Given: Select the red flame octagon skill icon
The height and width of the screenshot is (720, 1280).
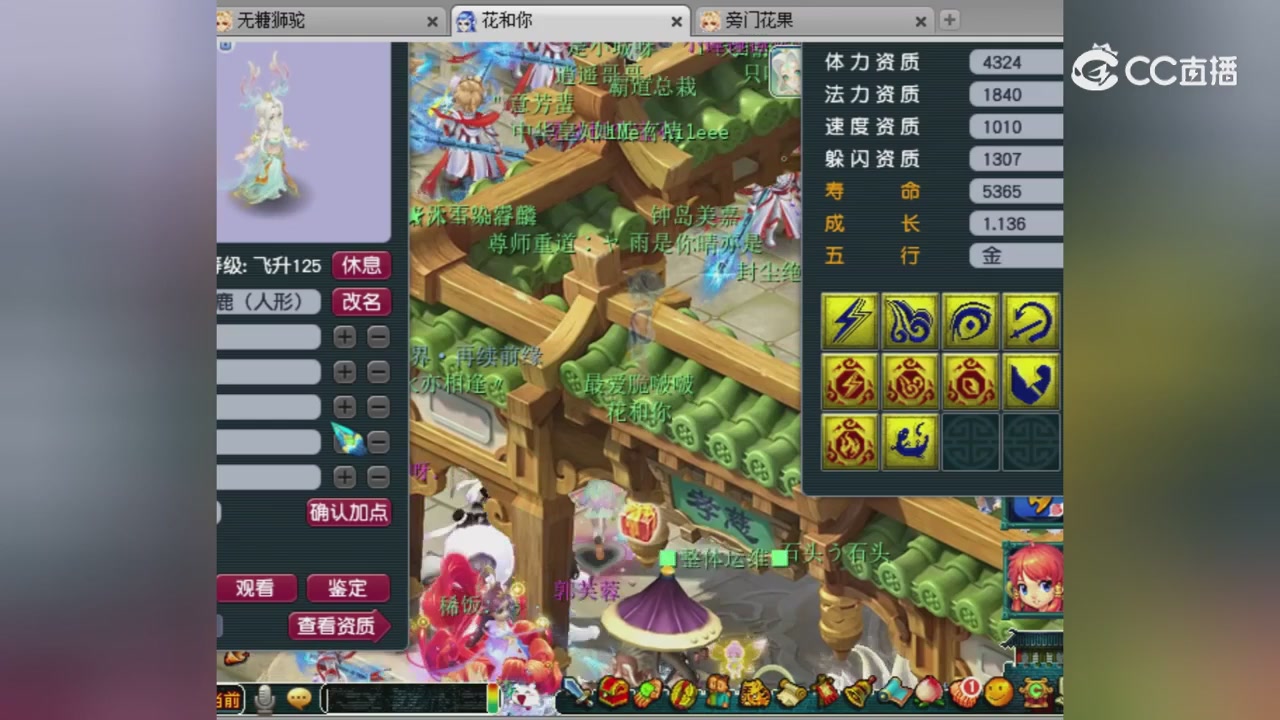Looking at the screenshot, I should coord(850,442).
